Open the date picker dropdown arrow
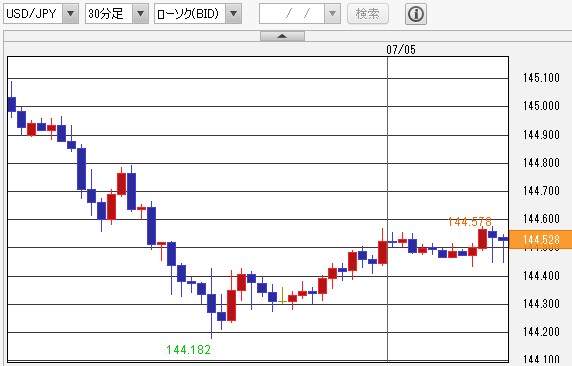 pyautogui.click(x=332, y=14)
